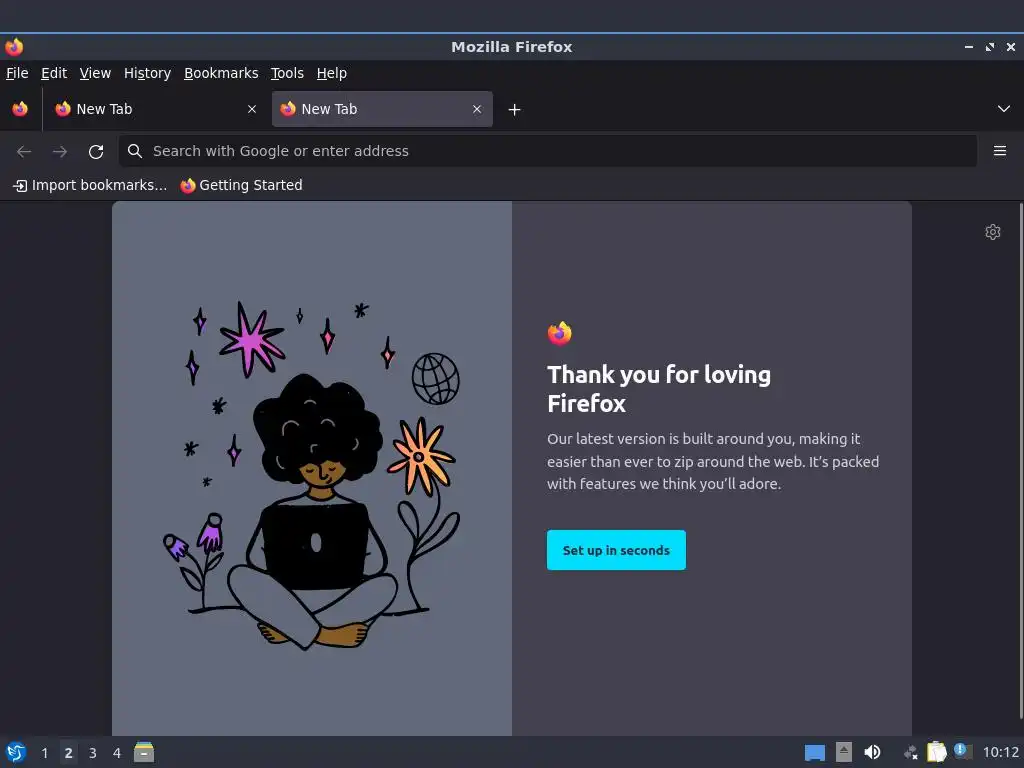
Task: Select workspace 2 in the pager
Action: click(68, 753)
